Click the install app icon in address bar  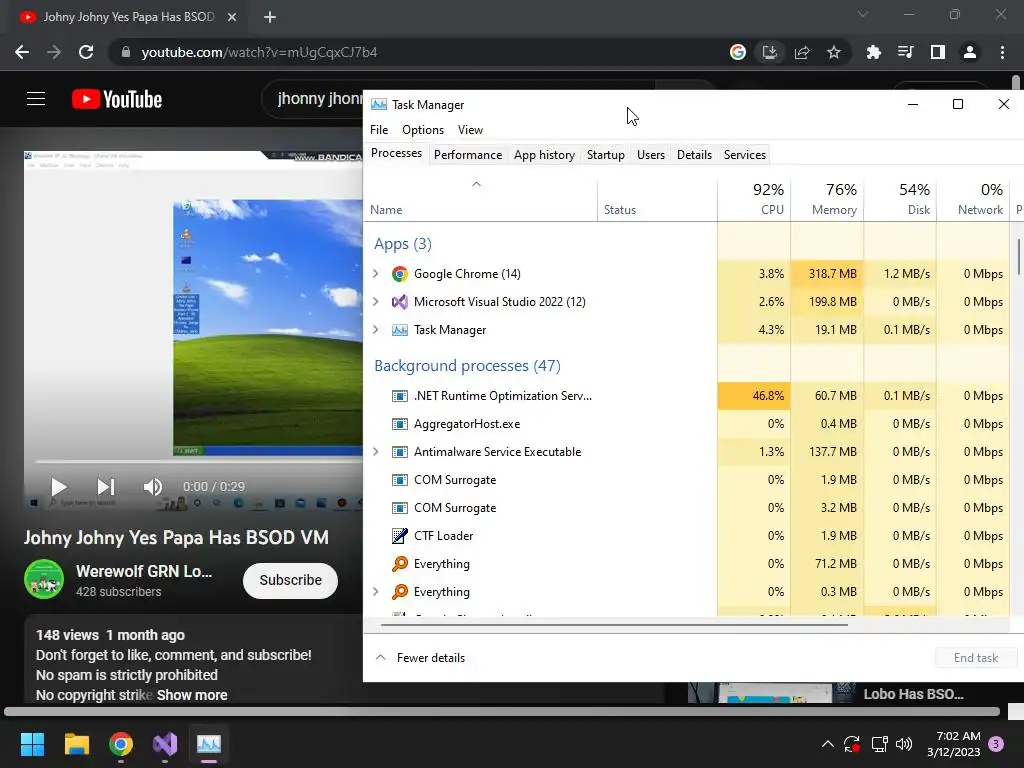tap(770, 52)
